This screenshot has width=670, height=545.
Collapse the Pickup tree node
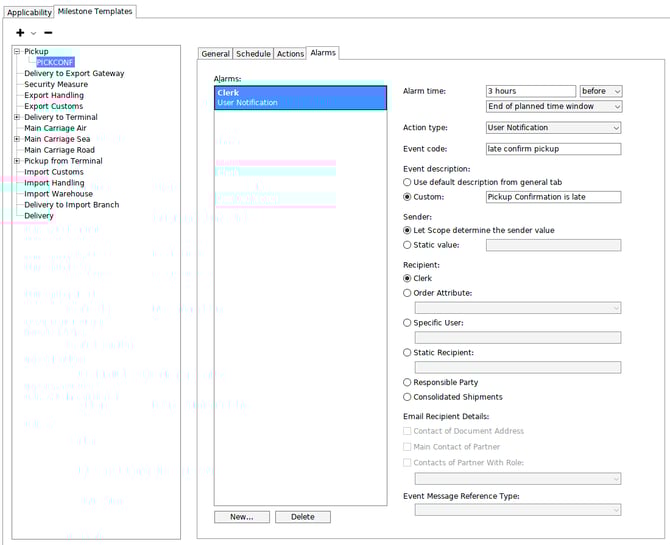[x=17, y=51]
